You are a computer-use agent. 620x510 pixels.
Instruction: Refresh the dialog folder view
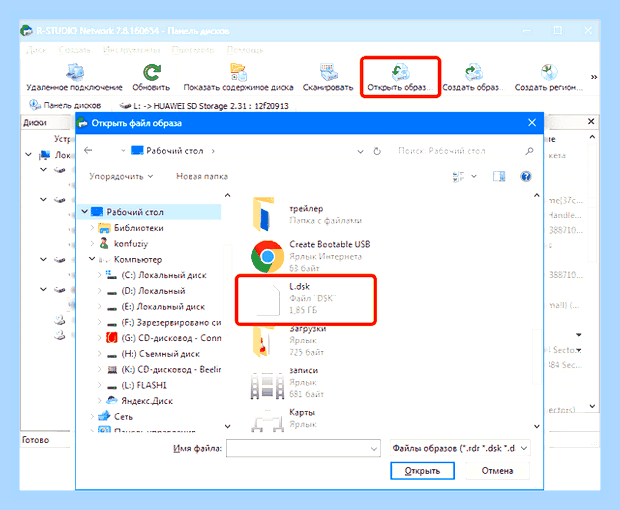377,151
